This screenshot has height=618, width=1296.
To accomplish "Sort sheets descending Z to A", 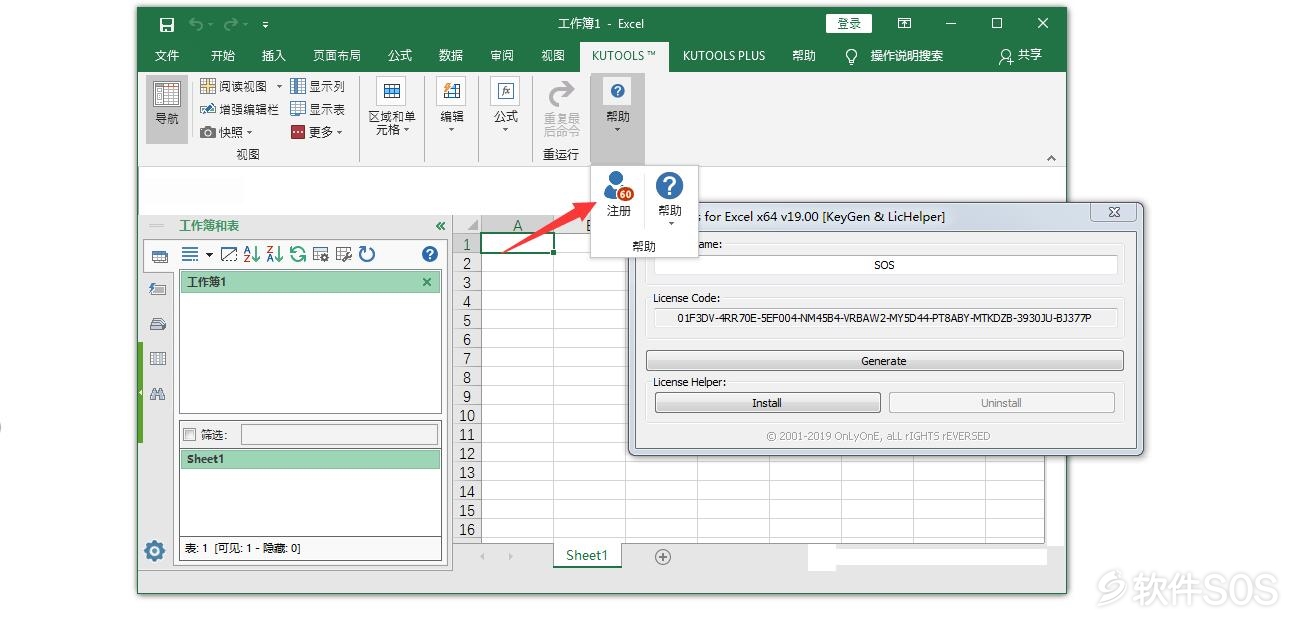I will tap(274, 255).
